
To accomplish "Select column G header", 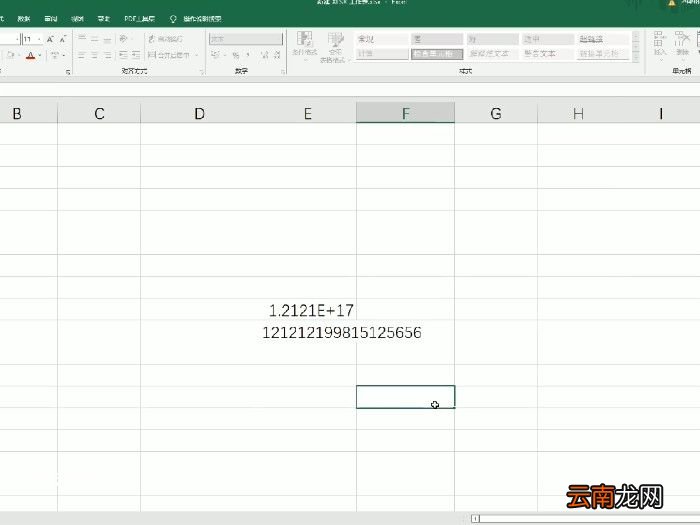I will click(496, 113).
